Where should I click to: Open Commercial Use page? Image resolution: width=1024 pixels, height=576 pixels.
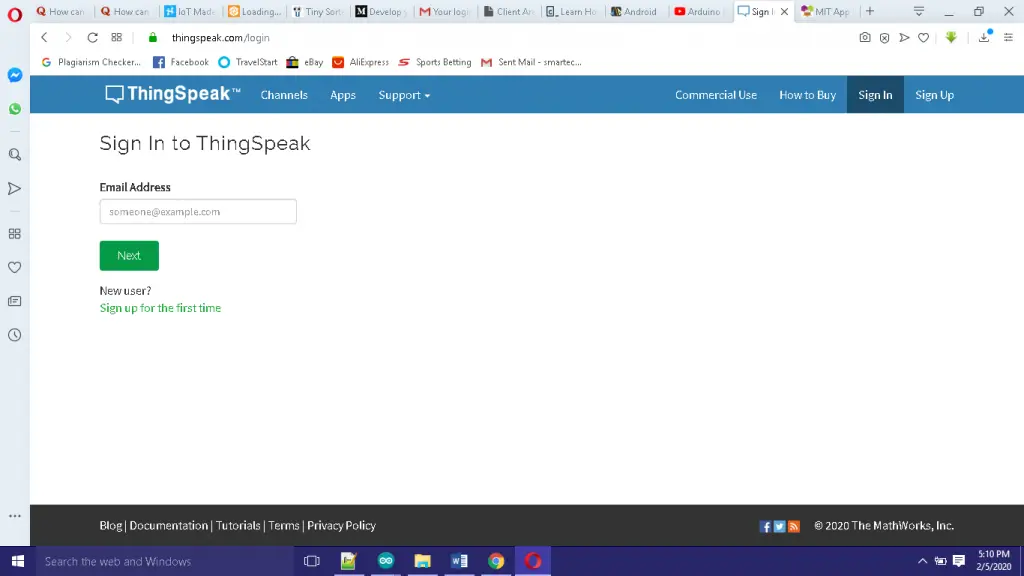[x=716, y=95]
